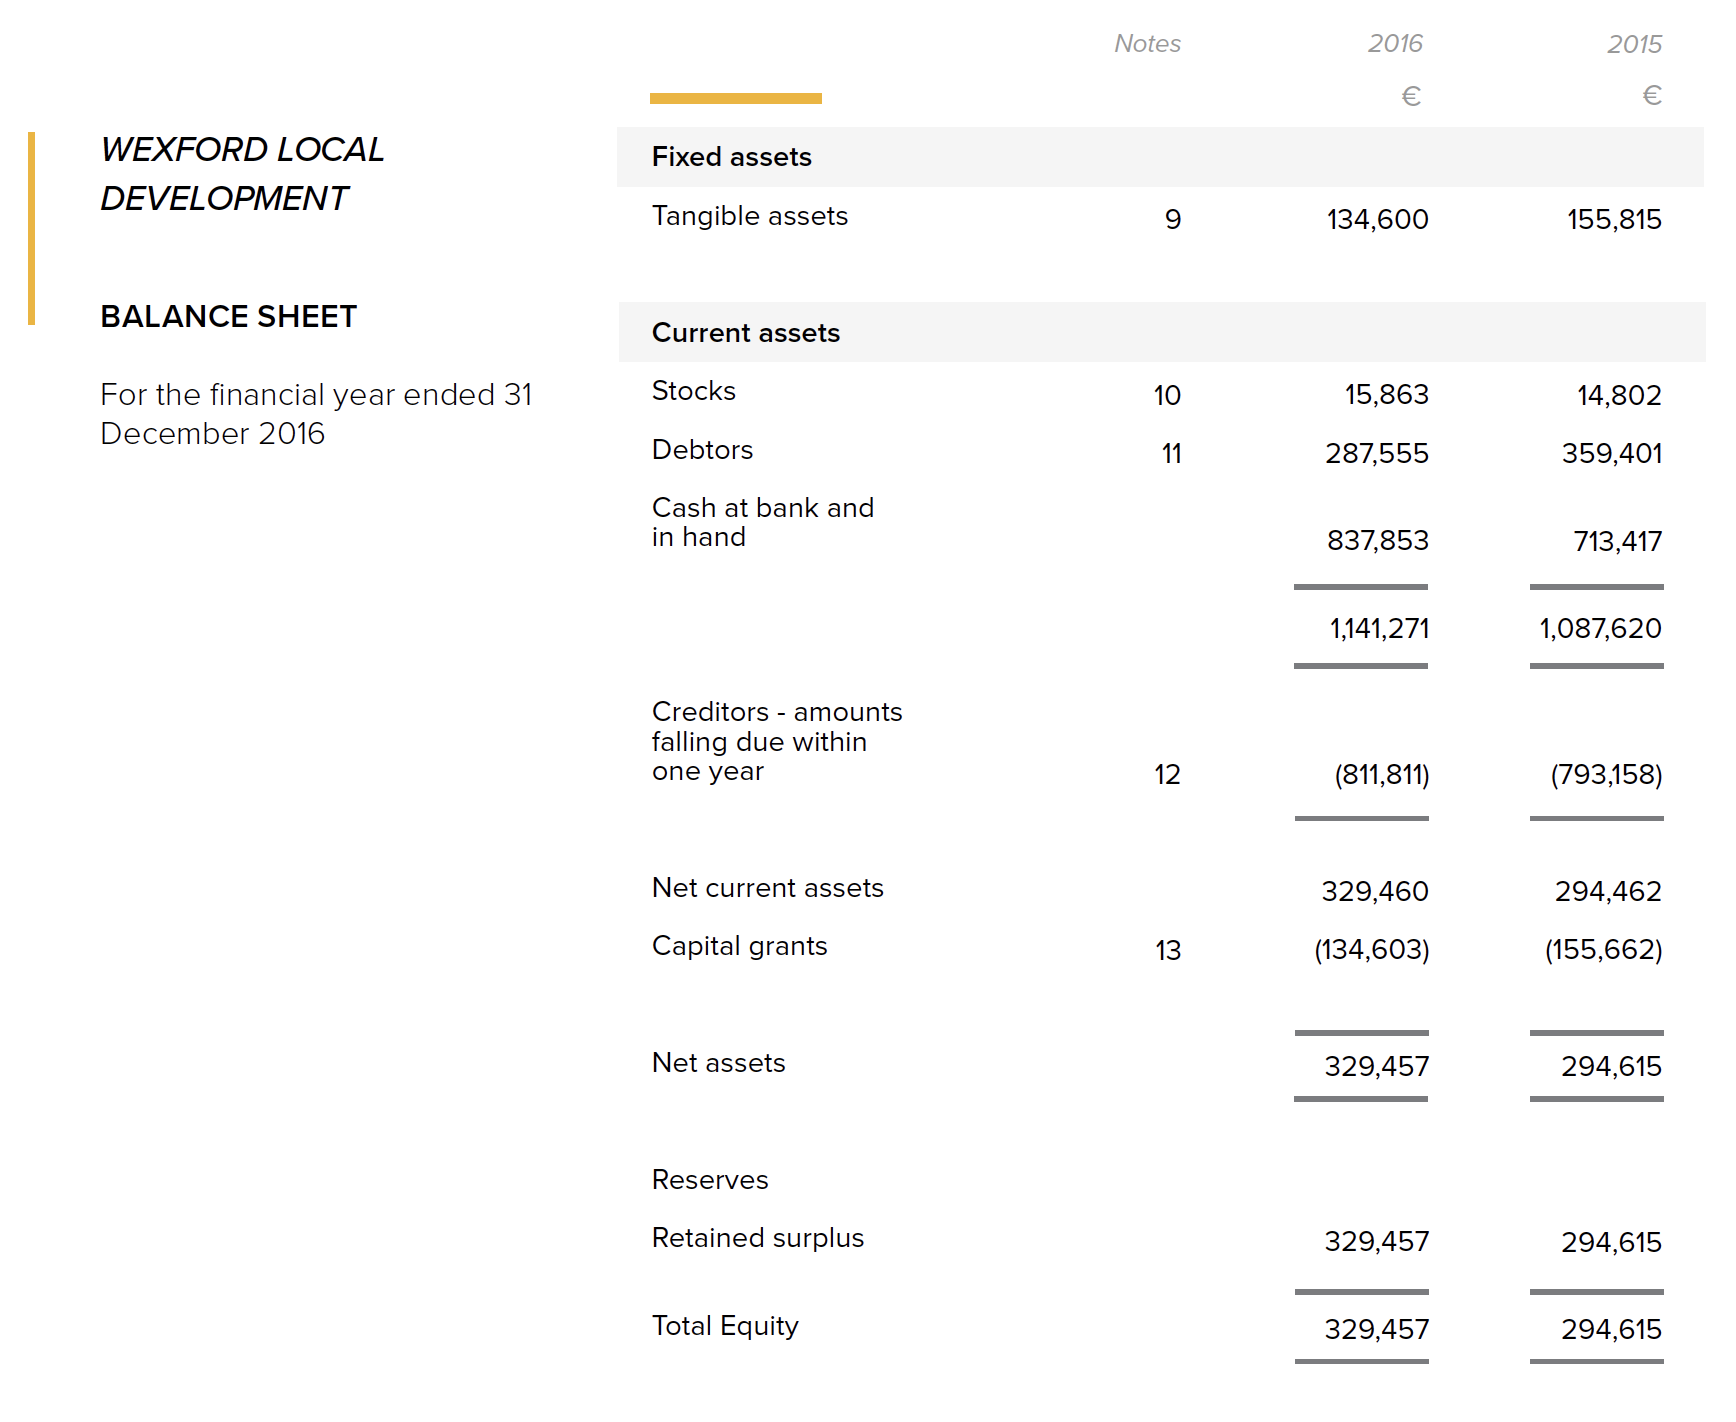Click Cash 2016 value 837,853
The image size is (1736, 1422).
coord(1377,541)
